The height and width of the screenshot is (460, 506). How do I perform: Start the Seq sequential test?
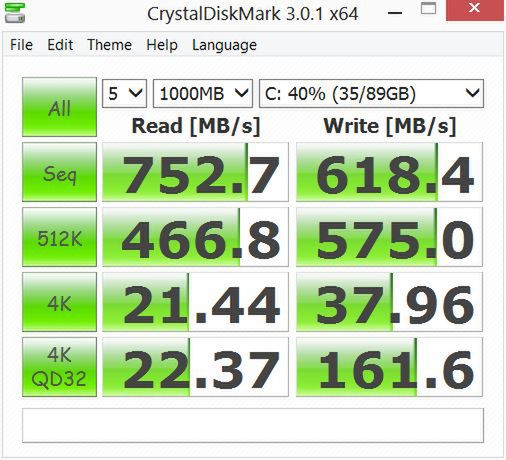[59, 172]
